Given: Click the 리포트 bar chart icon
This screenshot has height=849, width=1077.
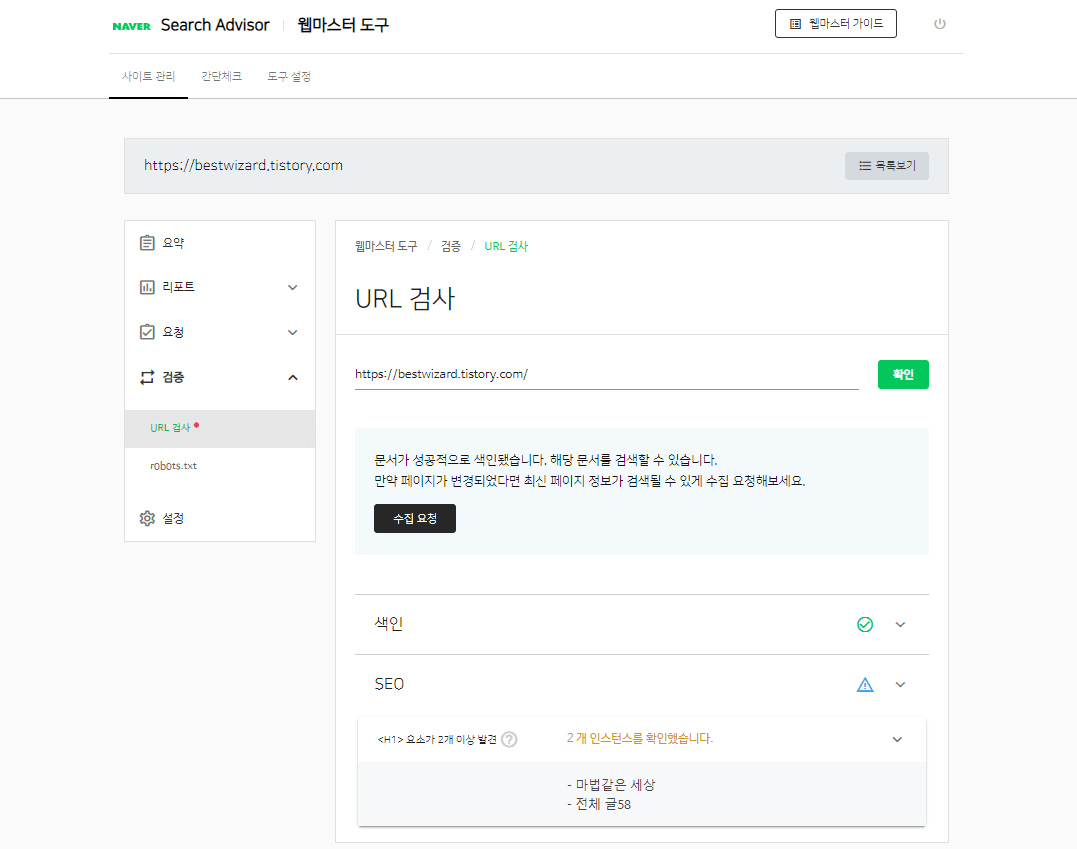Looking at the screenshot, I should (147, 286).
